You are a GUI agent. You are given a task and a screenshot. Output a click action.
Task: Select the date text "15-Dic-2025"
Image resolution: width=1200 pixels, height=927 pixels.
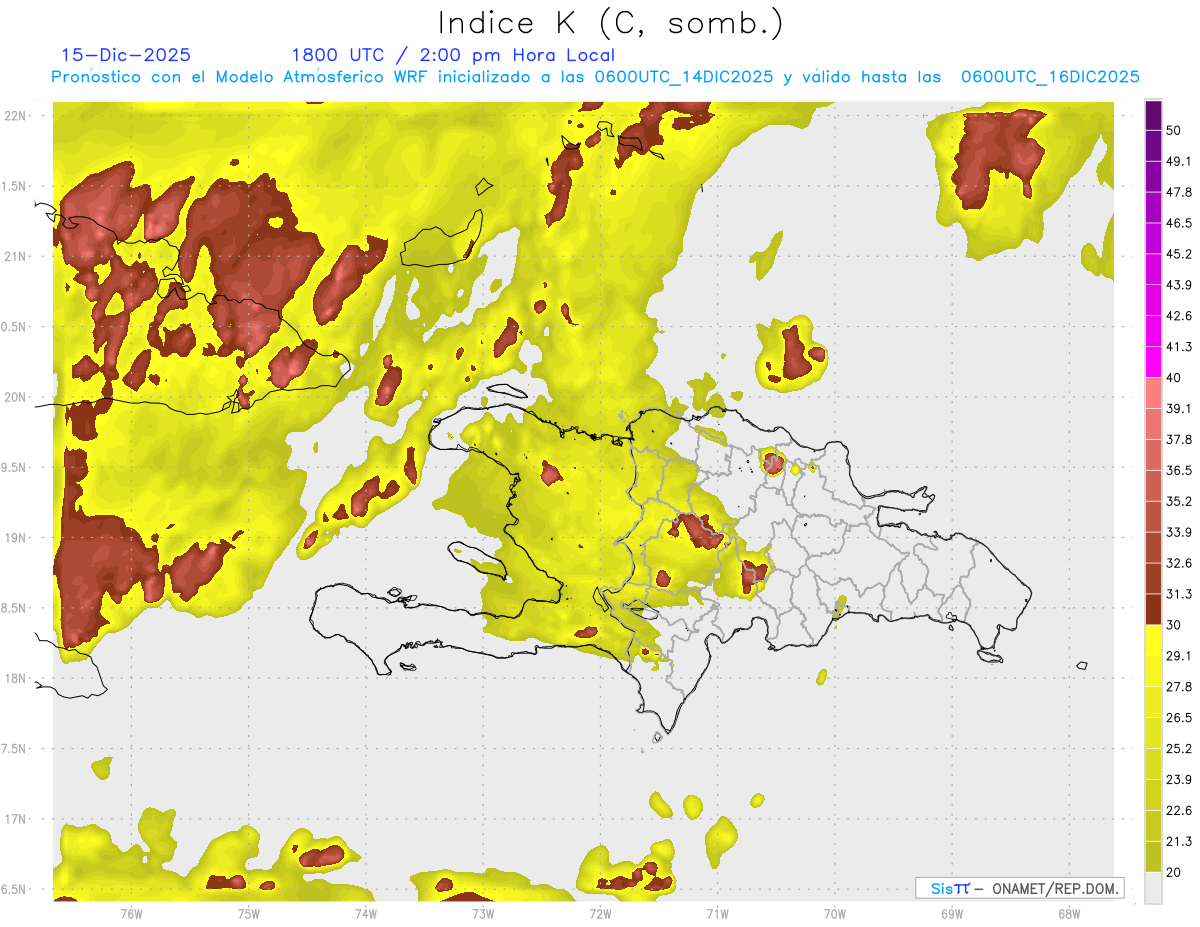tap(126, 55)
